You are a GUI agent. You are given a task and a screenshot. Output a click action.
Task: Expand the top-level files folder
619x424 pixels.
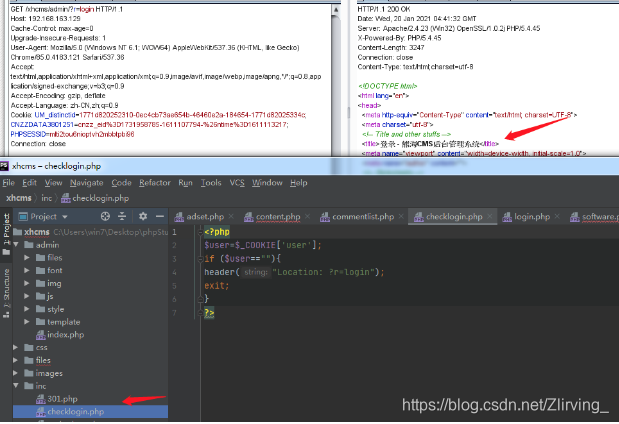pyautogui.click(x=15, y=360)
